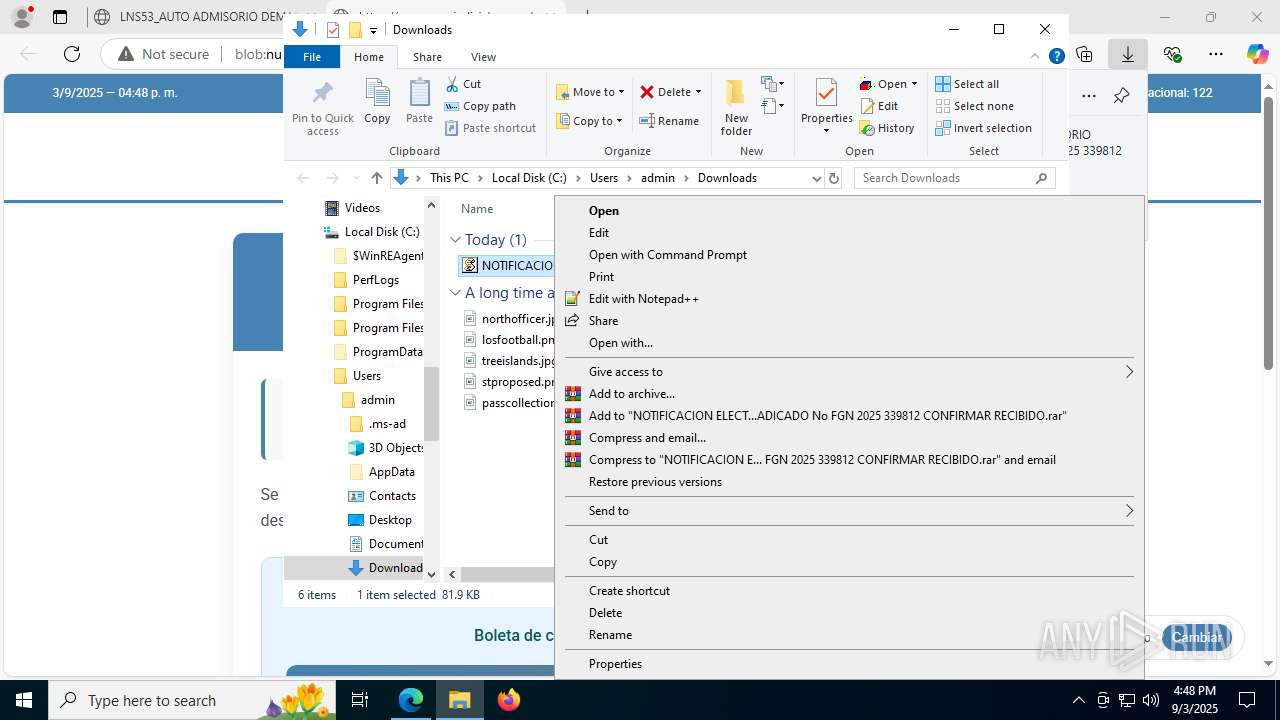Viewport: 1280px width, 720px height.
Task: Switch to the Share ribbon tab
Action: click(427, 57)
